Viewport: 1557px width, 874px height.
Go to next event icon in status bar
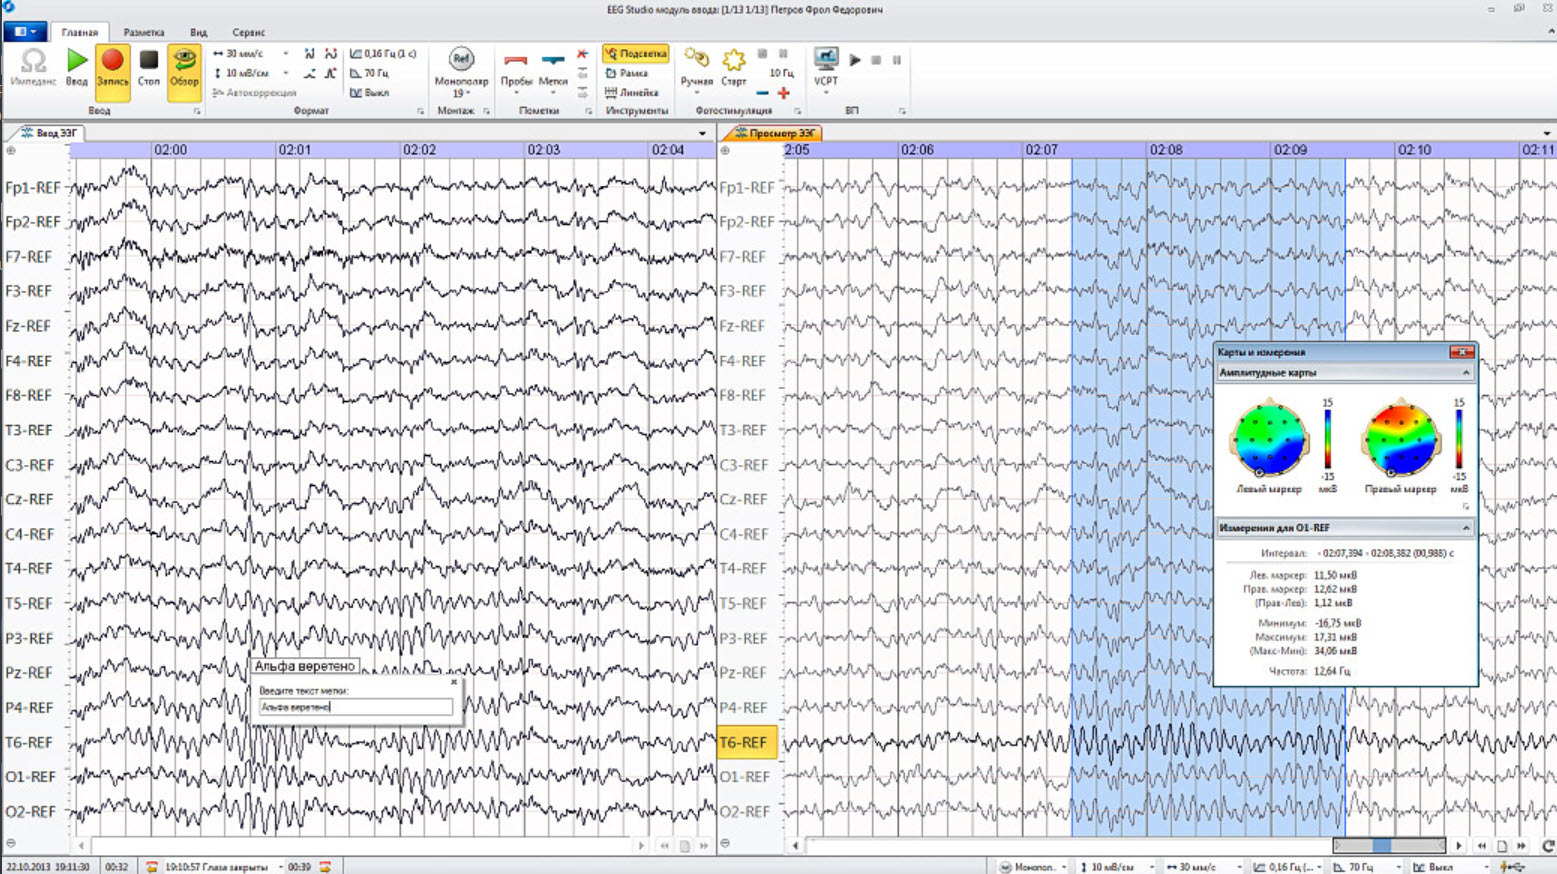[x=325, y=867]
